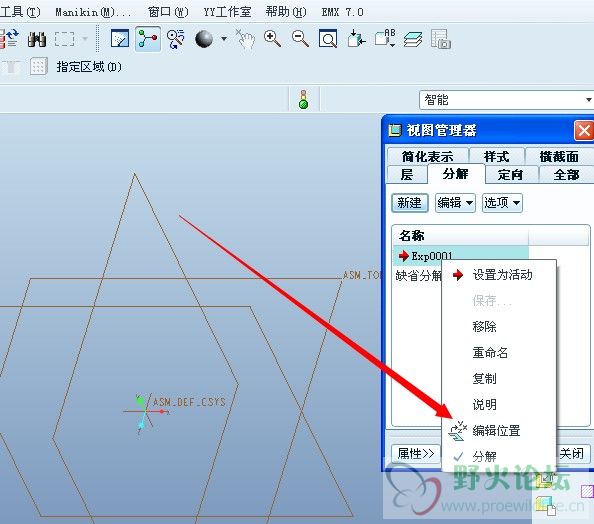This screenshot has width=594, height=524.
Task: Toggle the checked 分解 menu option
Action: coord(499,457)
